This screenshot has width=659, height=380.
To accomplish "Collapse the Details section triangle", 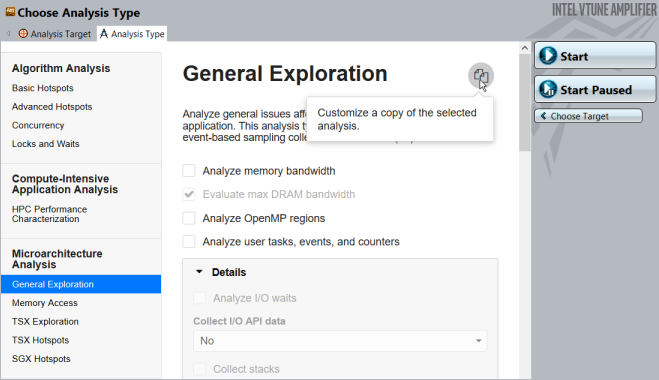I will tap(199, 272).
